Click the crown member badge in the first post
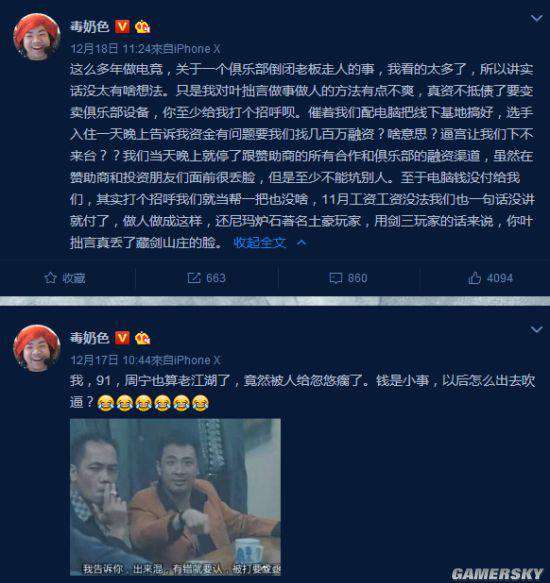Viewport: 550px width, 583px height. (x=142, y=27)
